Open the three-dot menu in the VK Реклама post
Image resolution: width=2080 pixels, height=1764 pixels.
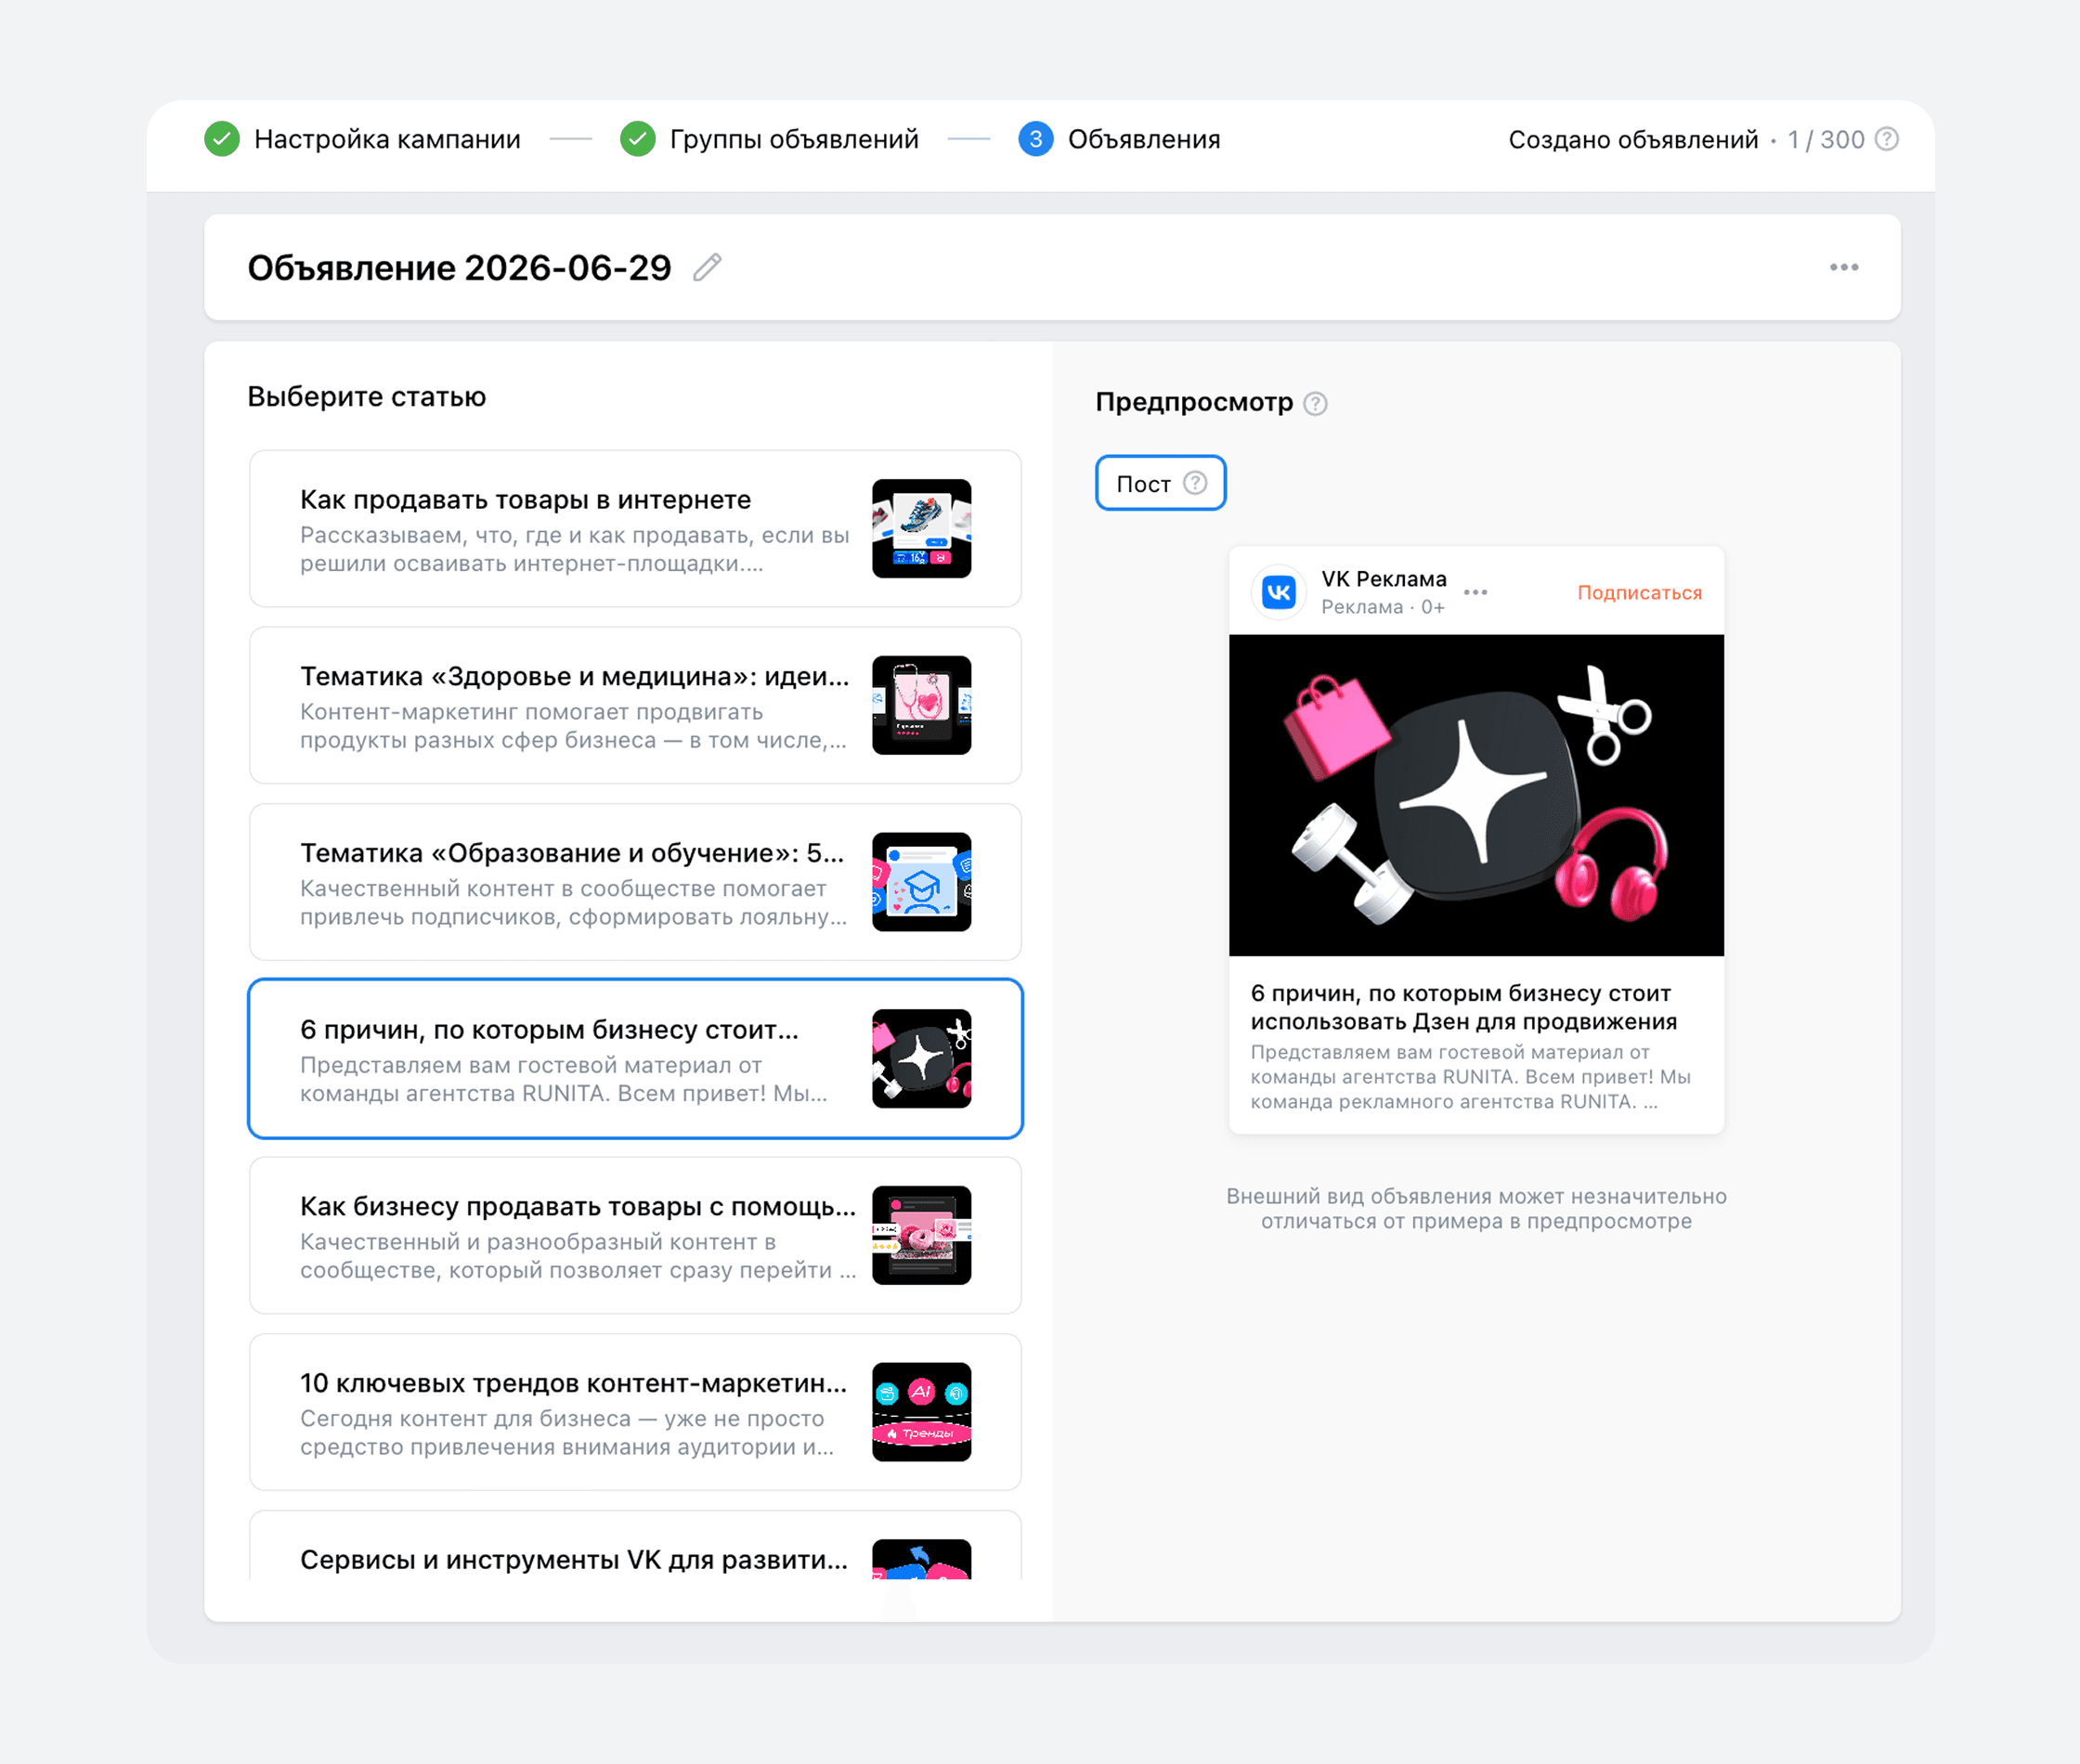click(x=1475, y=592)
